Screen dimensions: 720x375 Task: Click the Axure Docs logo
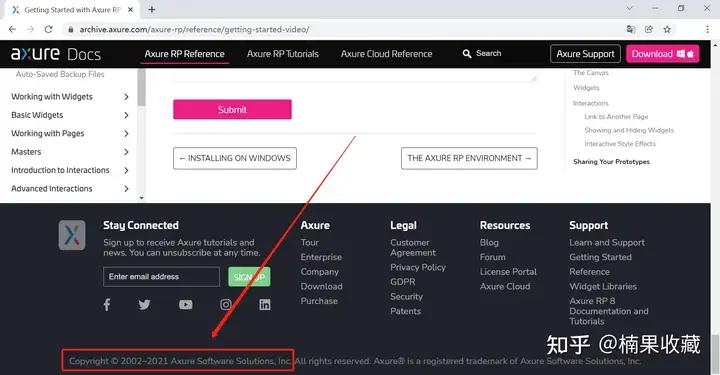[56, 54]
